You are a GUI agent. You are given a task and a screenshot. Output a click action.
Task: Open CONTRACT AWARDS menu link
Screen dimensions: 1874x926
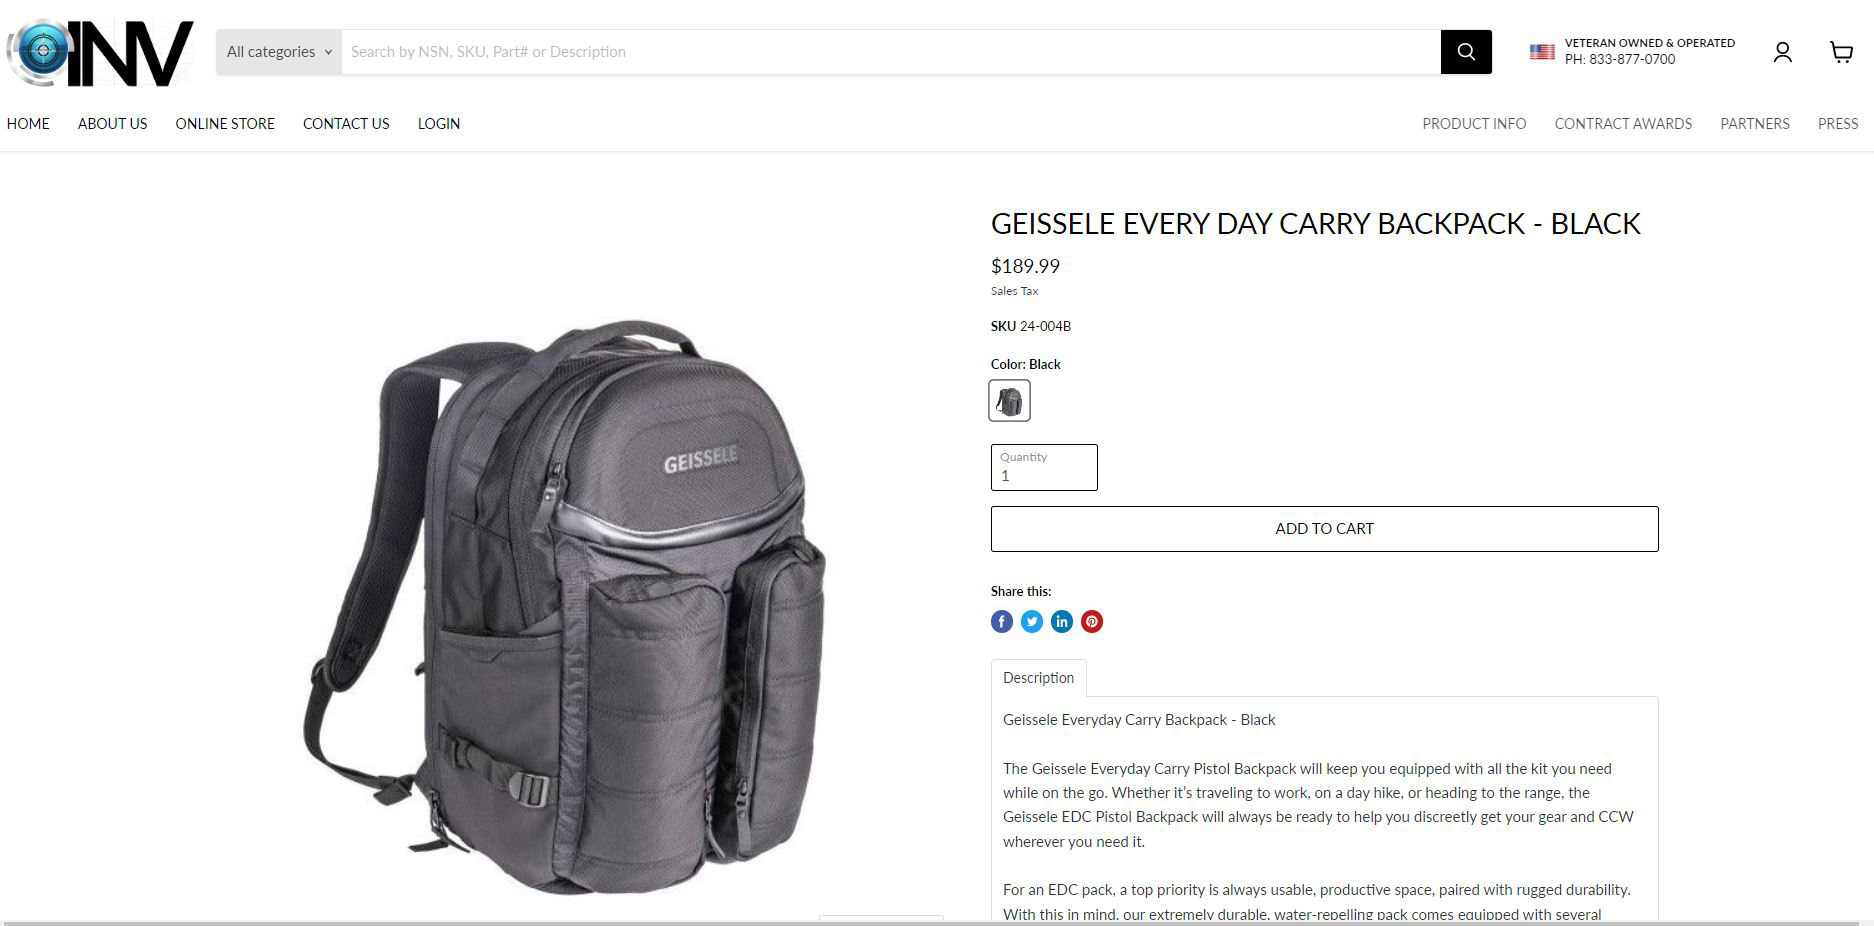click(x=1623, y=124)
